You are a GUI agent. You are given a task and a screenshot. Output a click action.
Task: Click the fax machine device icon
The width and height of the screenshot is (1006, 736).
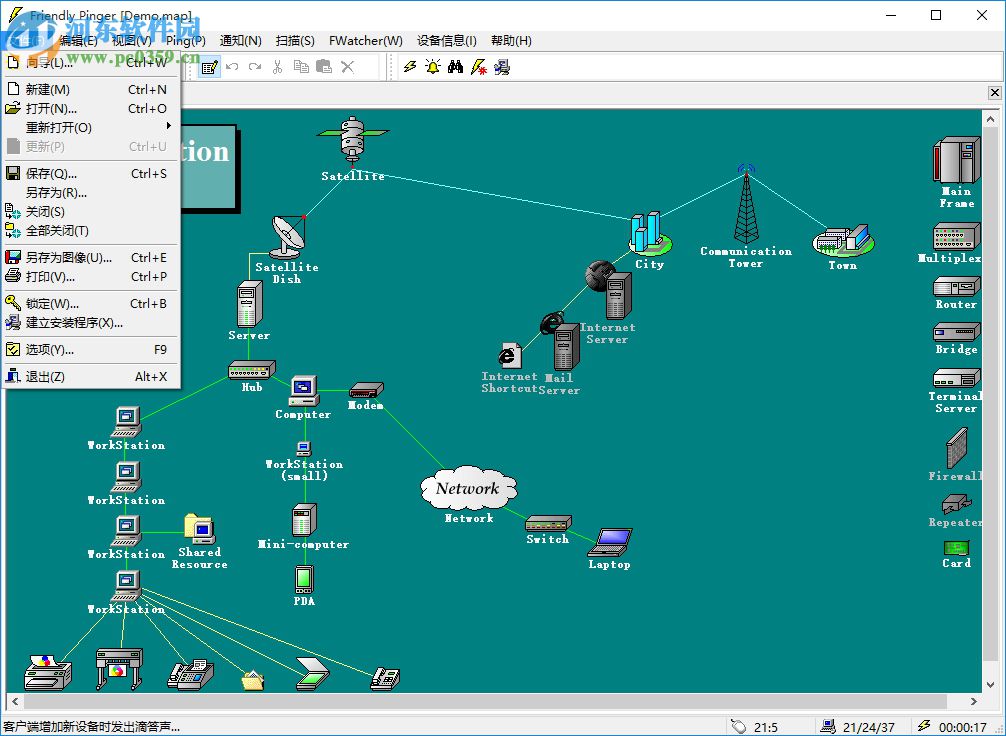(x=190, y=674)
